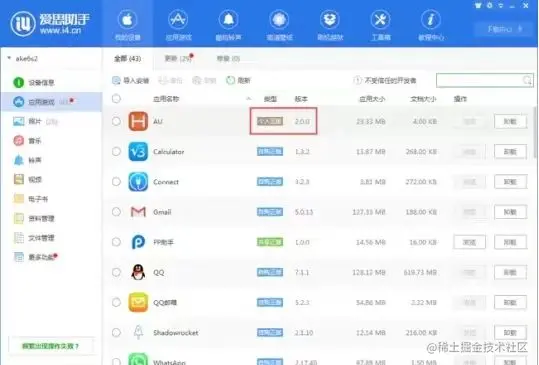
Task: Open the skin shirt icon in title bar
Action: 478,5
